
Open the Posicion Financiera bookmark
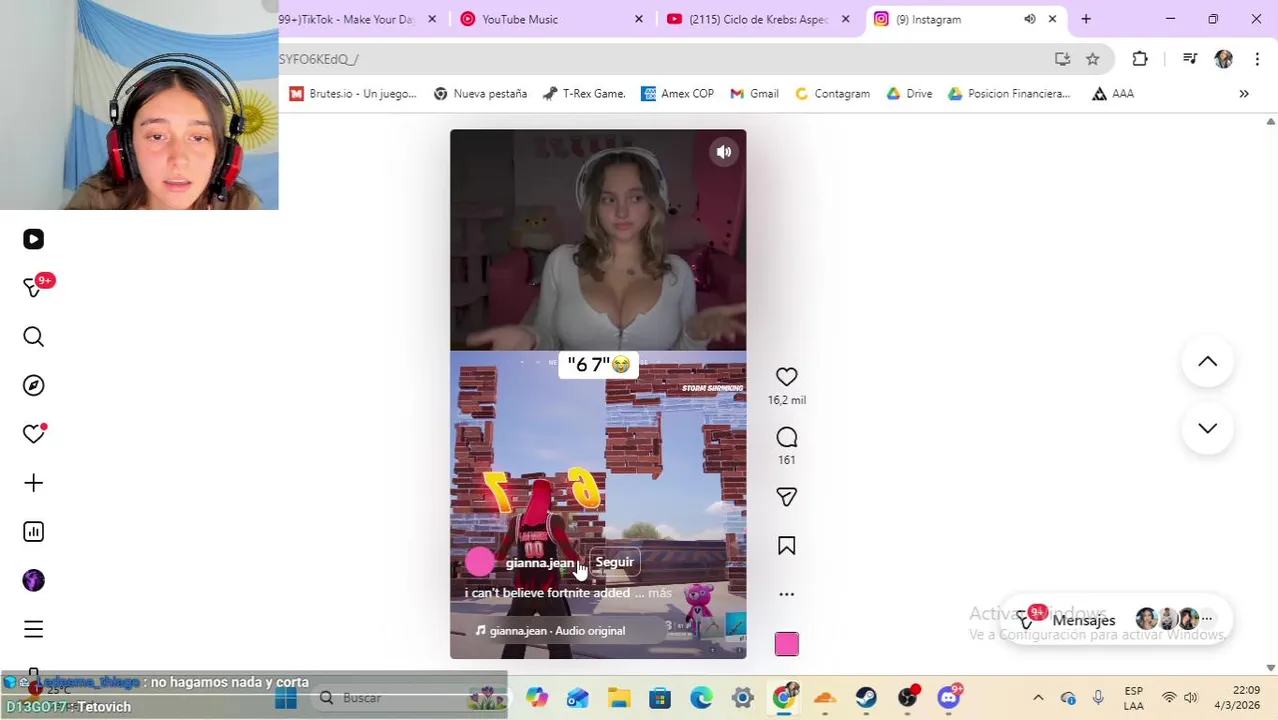pos(1009,93)
